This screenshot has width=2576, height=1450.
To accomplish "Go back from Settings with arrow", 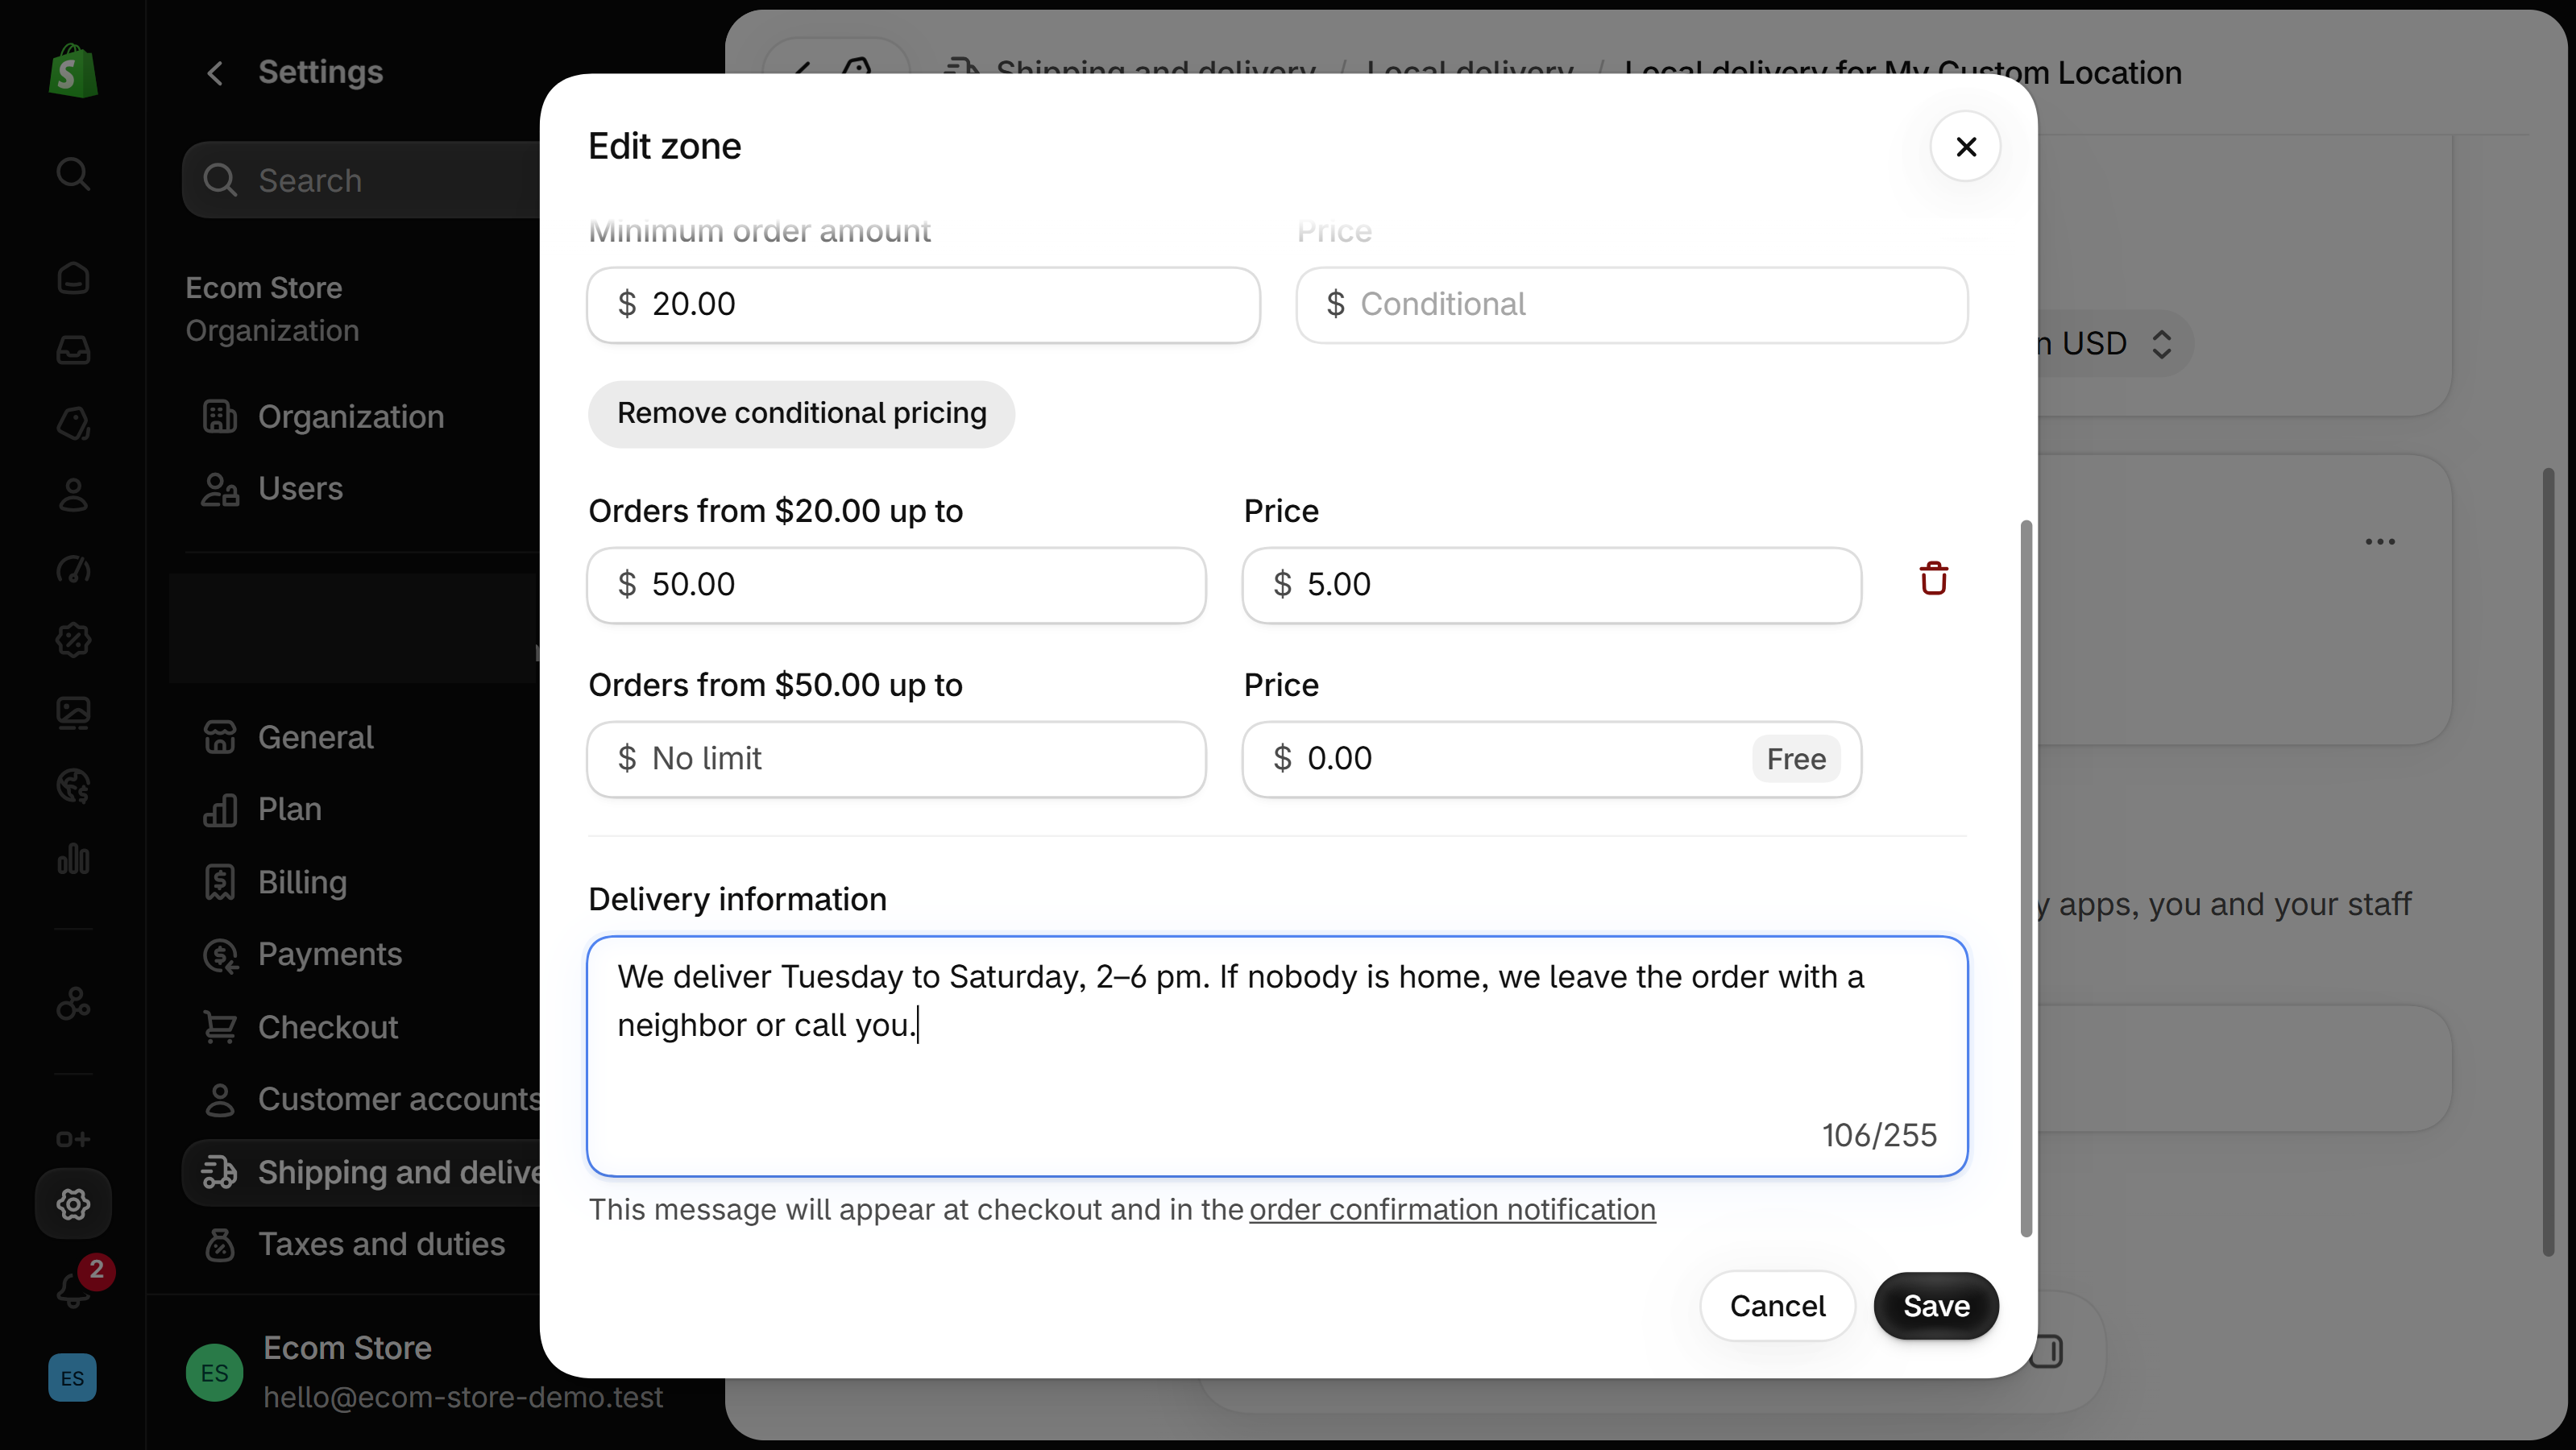I will (215, 72).
